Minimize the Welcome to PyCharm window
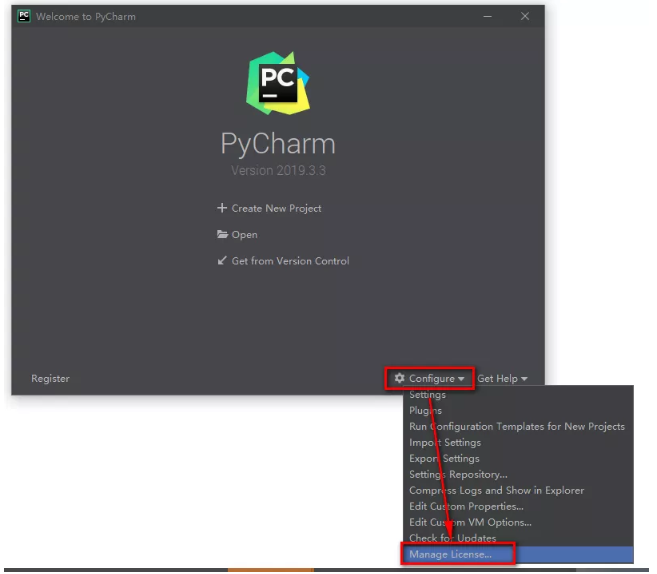Viewport: 657px width, 574px height. 488,16
